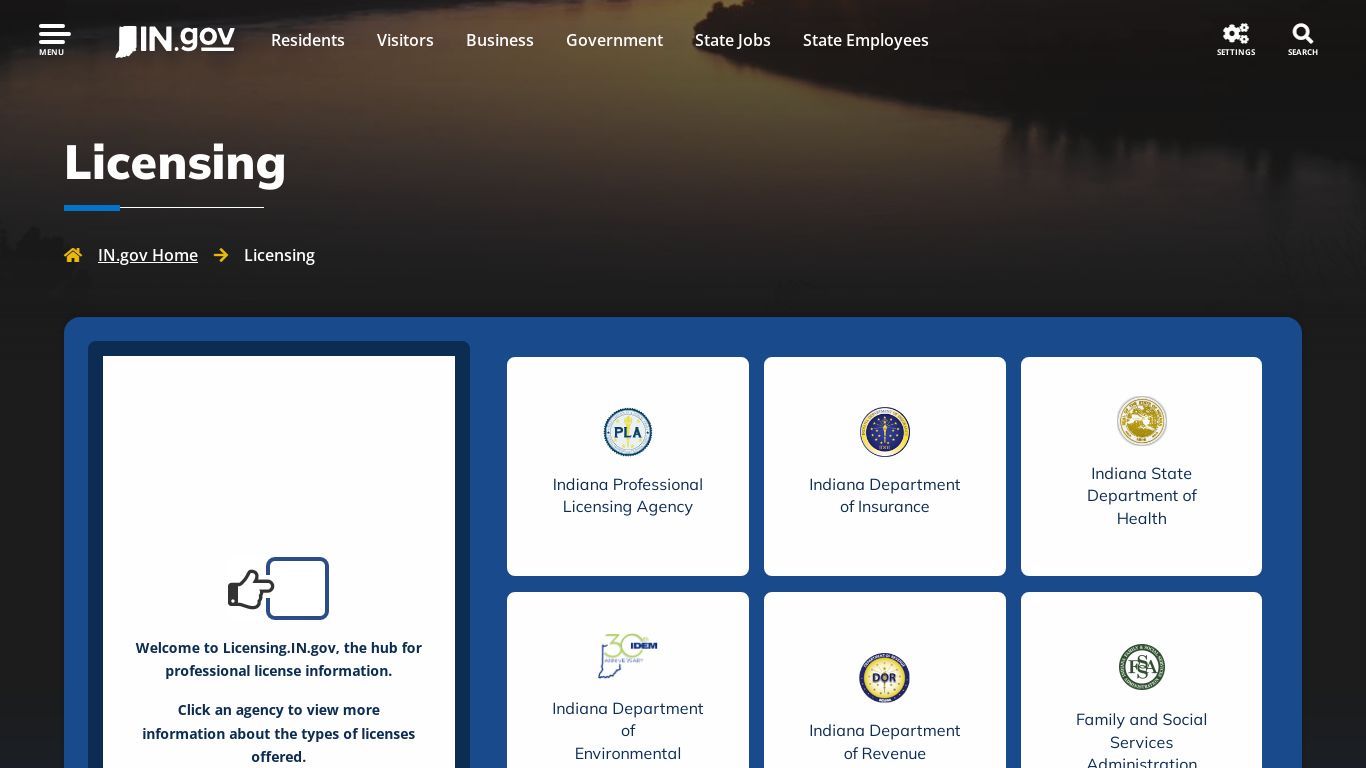Follow the IN.gov Home breadcrumb link
The image size is (1366, 768).
[148, 255]
